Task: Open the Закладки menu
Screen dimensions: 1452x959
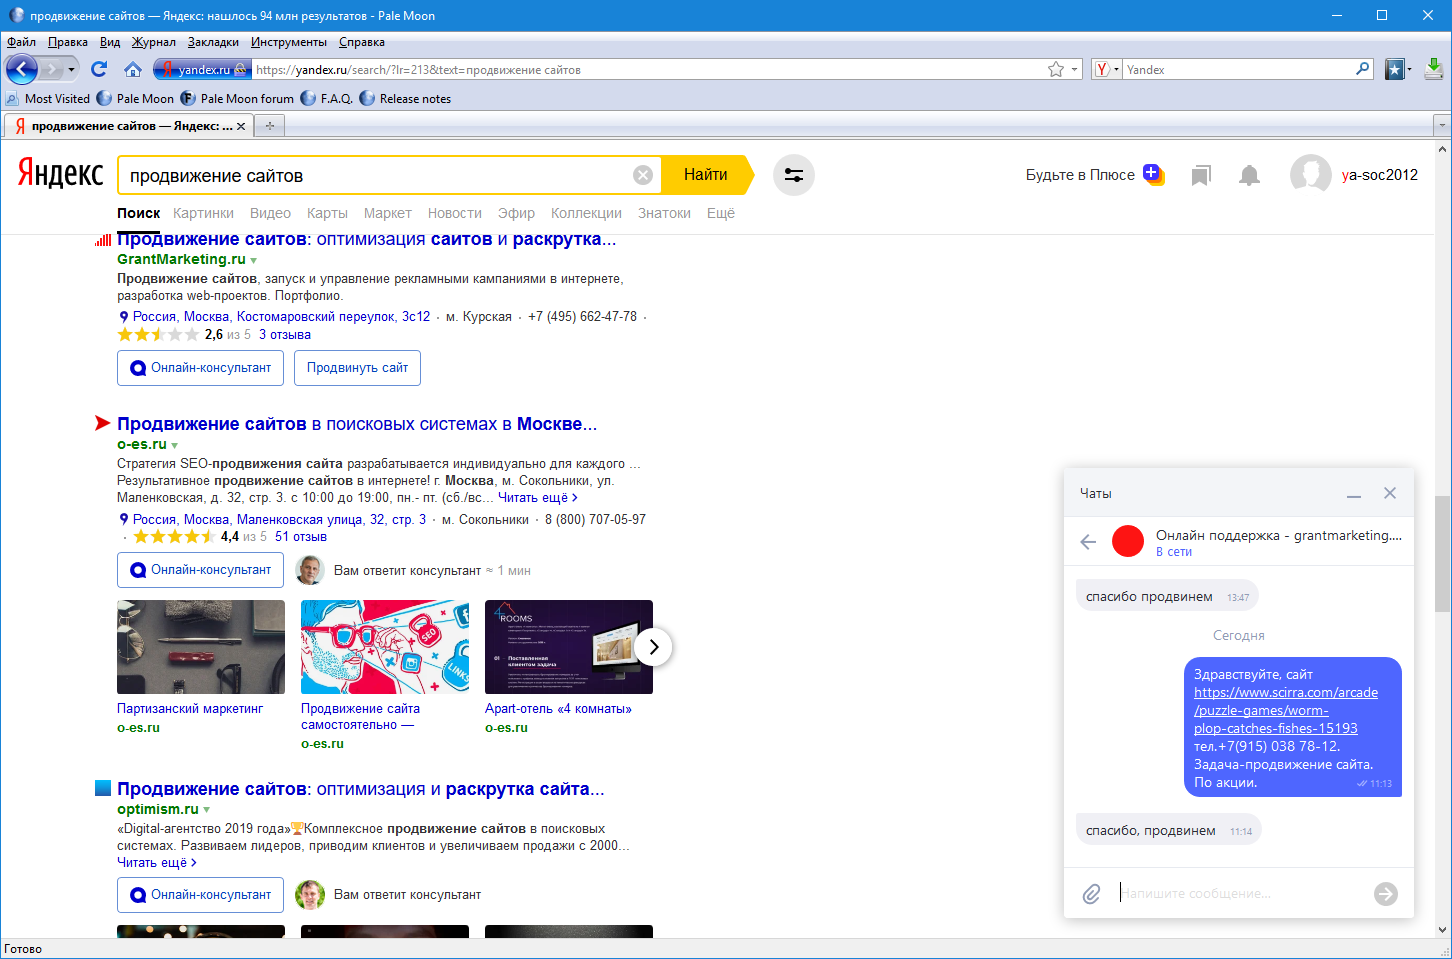Action: pyautogui.click(x=213, y=42)
